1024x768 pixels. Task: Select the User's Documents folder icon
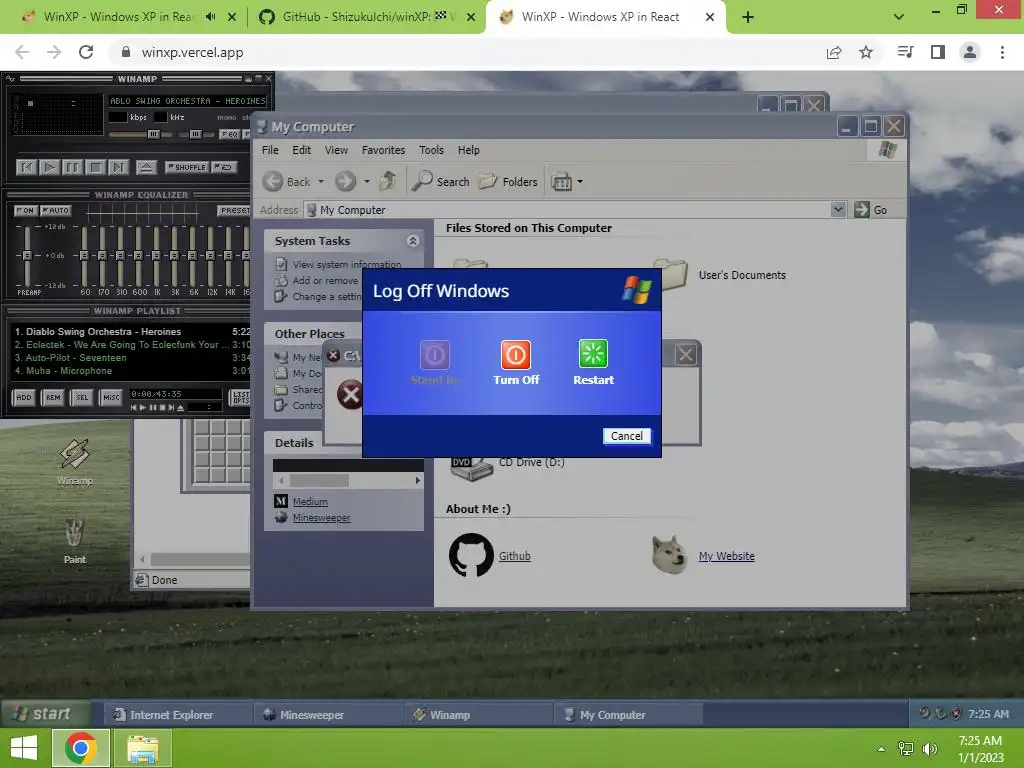[673, 274]
